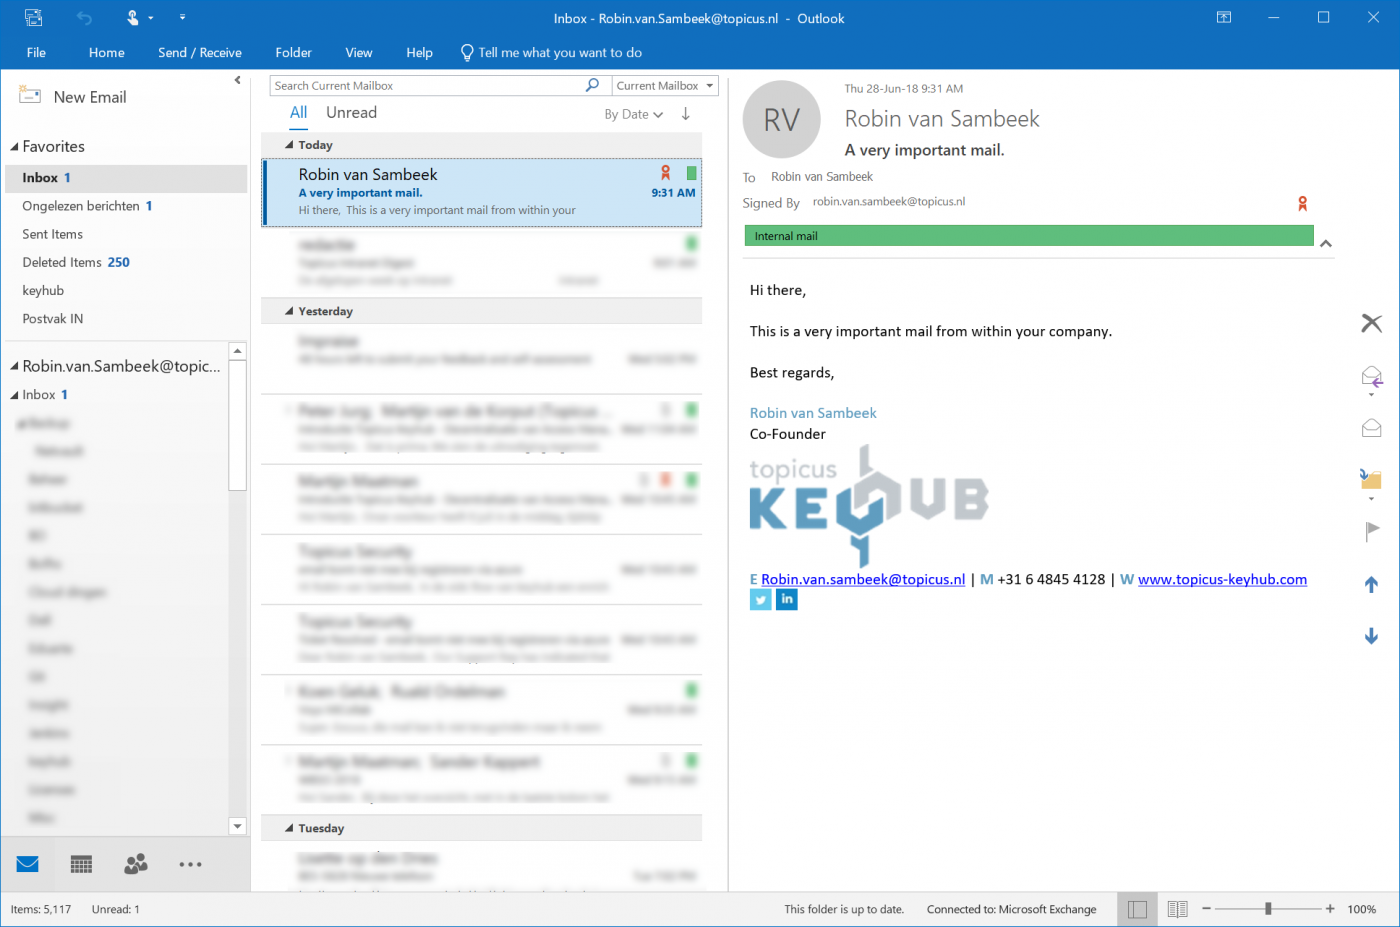Open the File menu
The height and width of the screenshot is (927, 1400).
(x=36, y=53)
